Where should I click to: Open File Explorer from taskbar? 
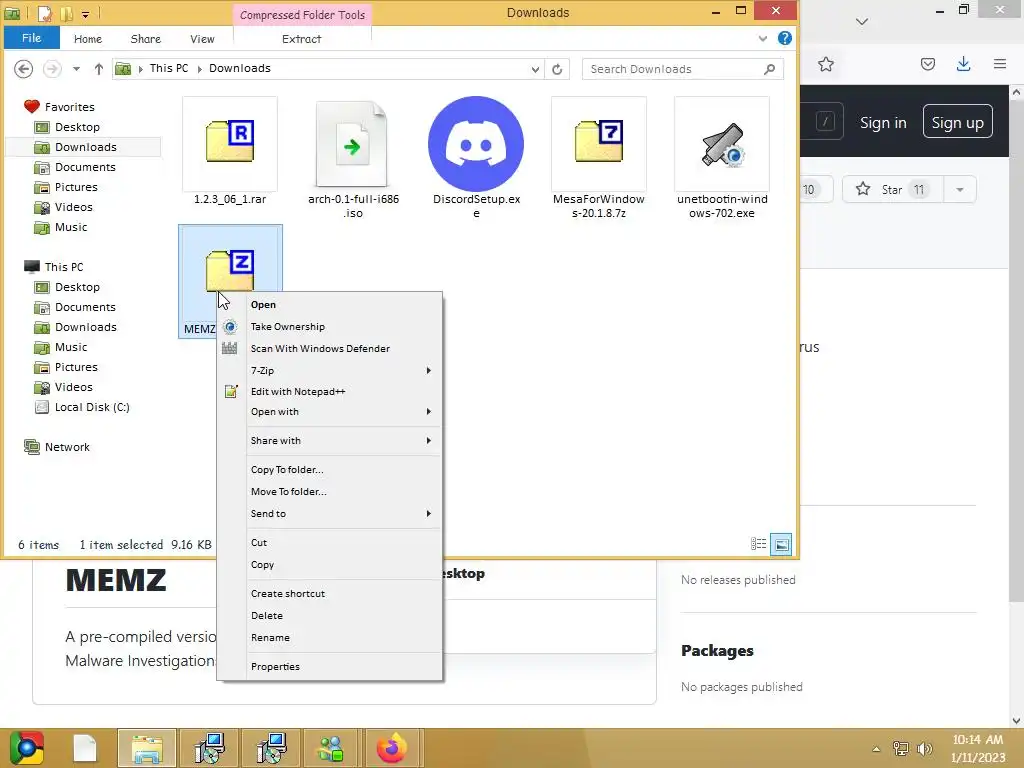pyautogui.click(x=147, y=748)
